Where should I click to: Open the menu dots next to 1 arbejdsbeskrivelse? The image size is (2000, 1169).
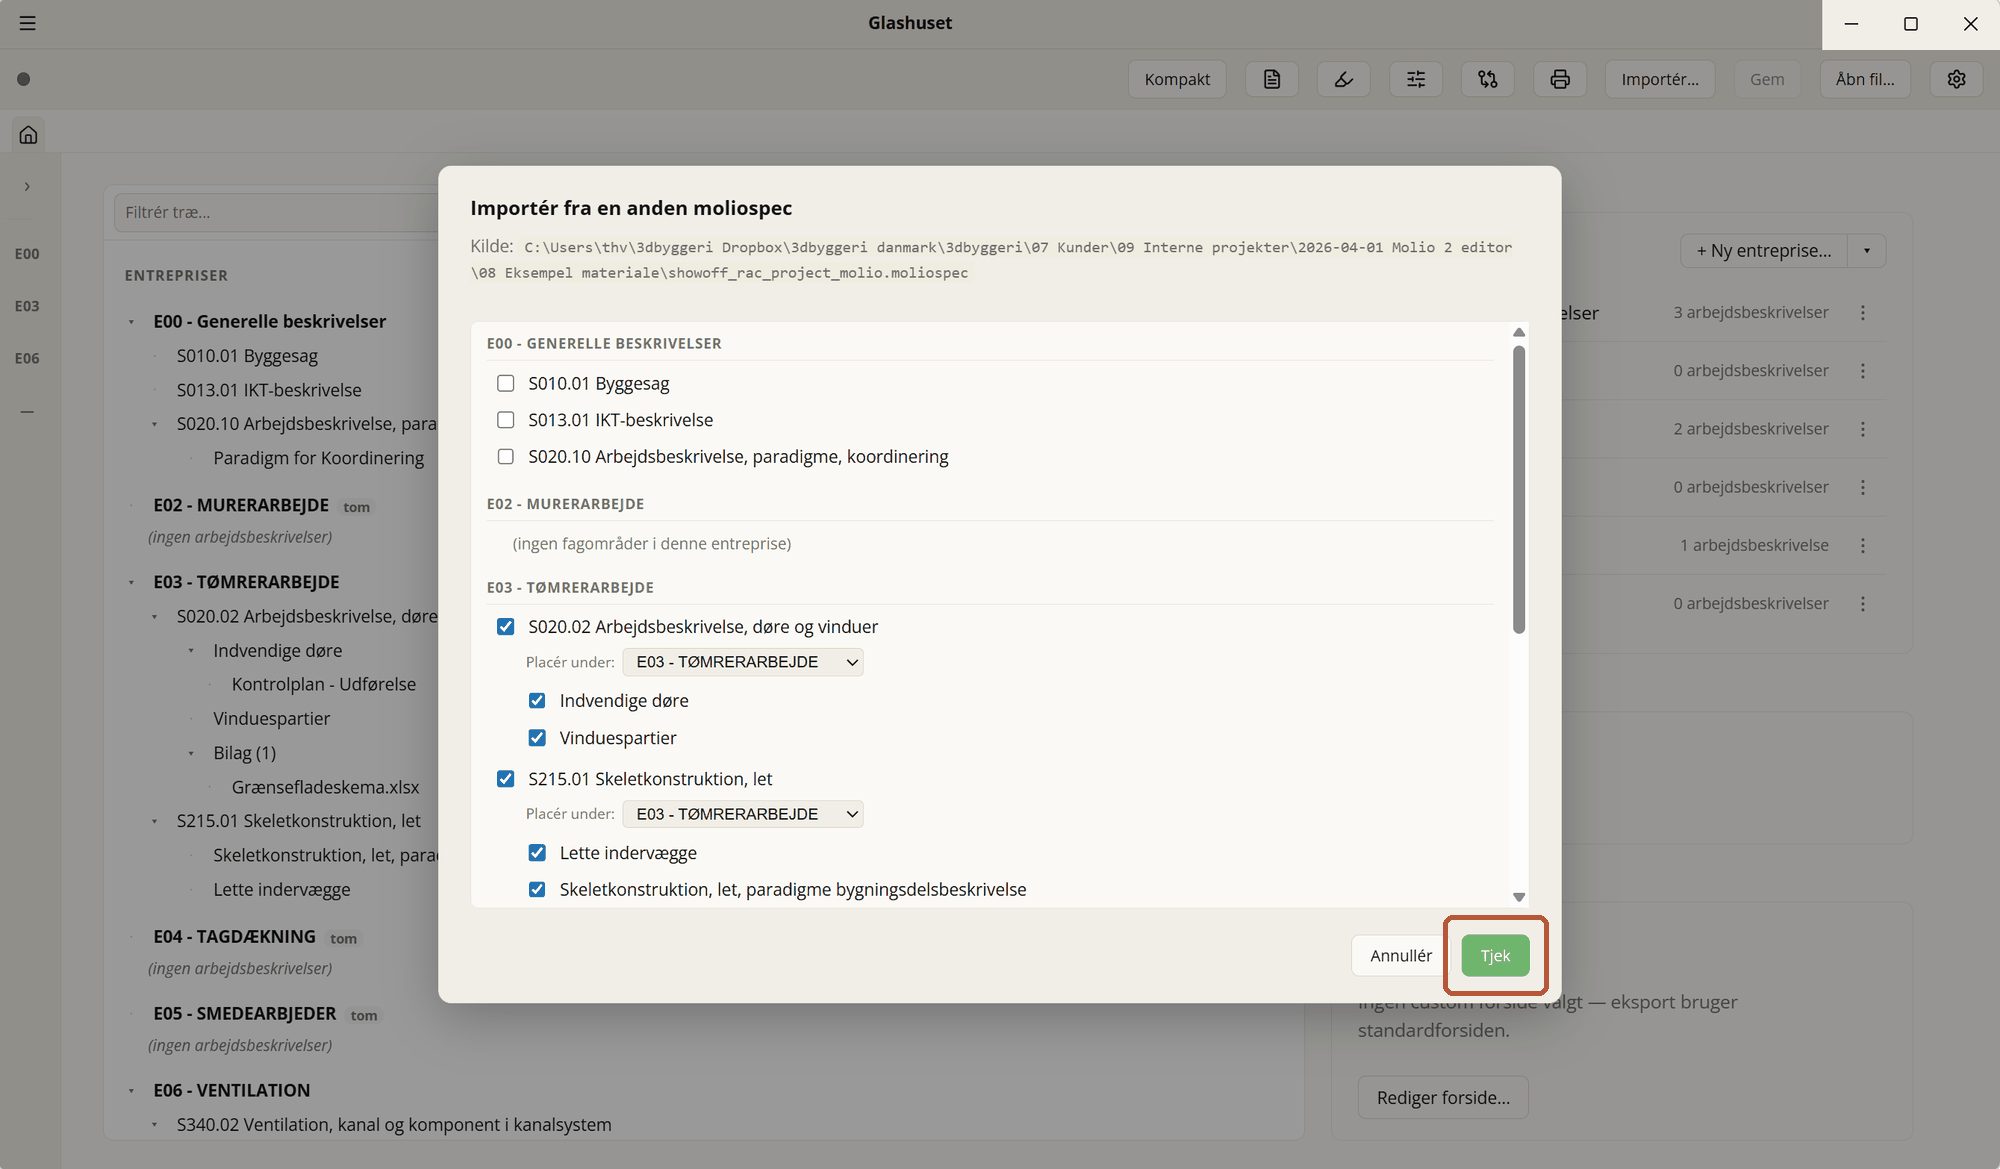(1863, 546)
